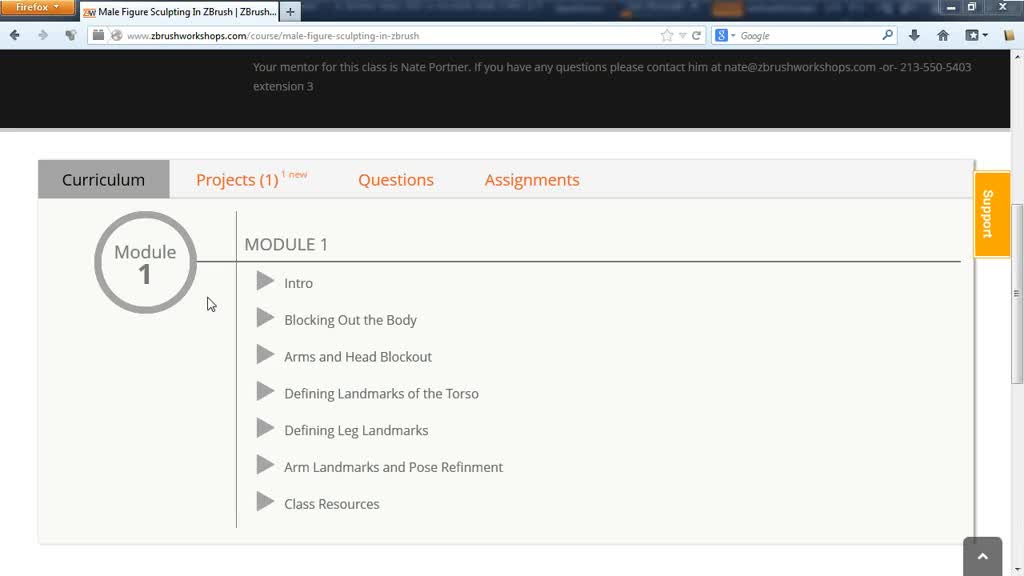Image resolution: width=1024 pixels, height=576 pixels.
Task: Open Arms and Head Blockout lesson
Action: (358, 357)
